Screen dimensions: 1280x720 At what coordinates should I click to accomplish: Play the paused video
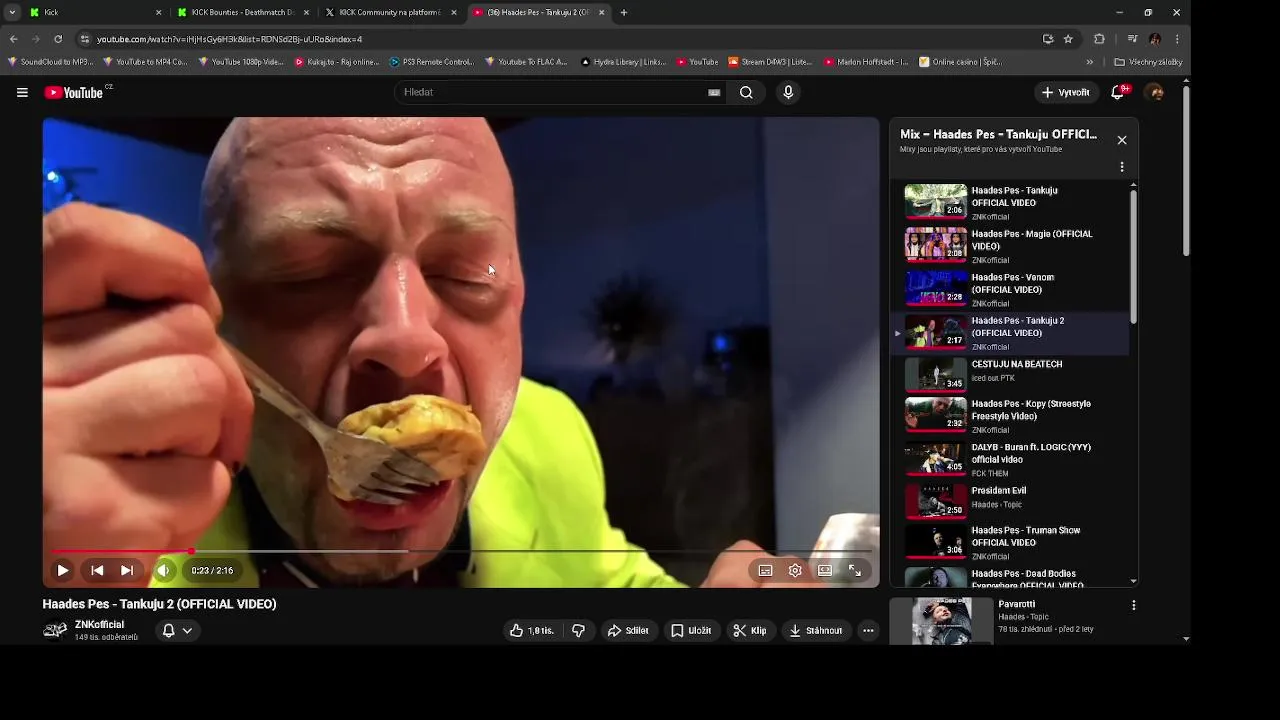pyautogui.click(x=62, y=570)
